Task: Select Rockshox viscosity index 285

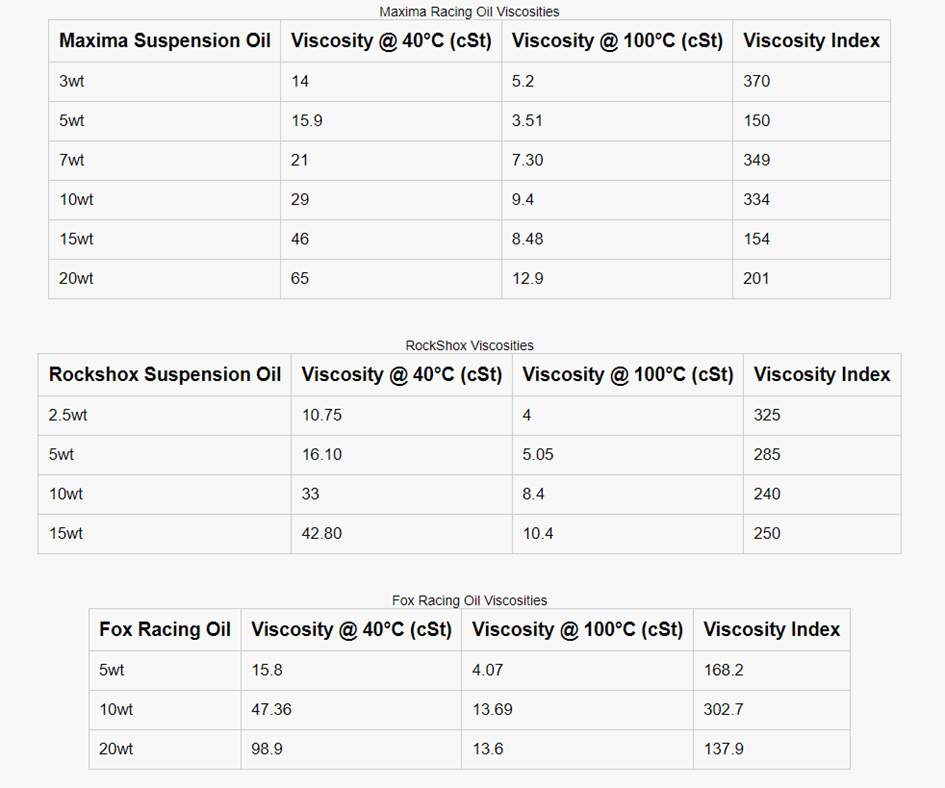Action: coord(767,454)
